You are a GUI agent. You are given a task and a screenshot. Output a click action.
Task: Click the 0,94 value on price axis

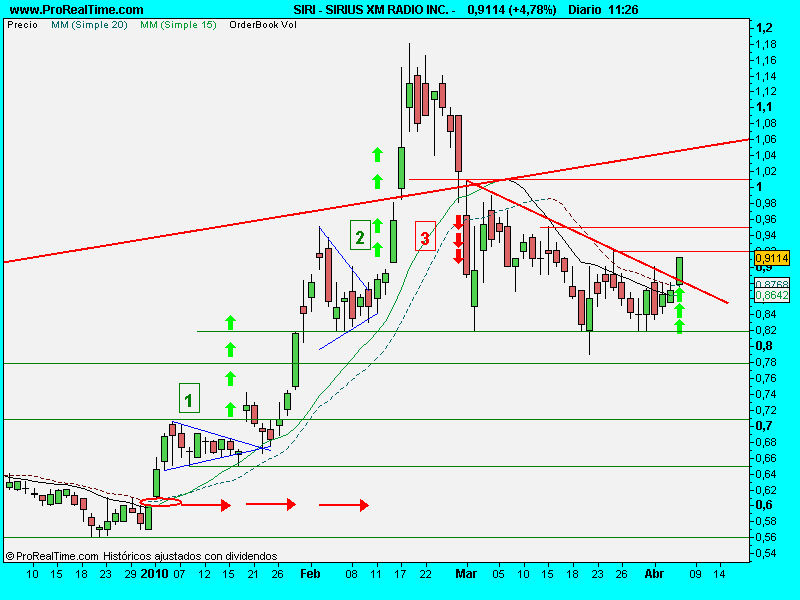tap(766, 235)
